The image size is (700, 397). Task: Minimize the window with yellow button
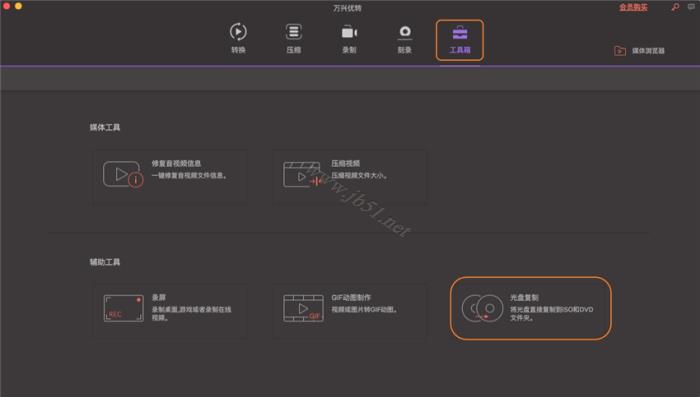click(18, 6)
